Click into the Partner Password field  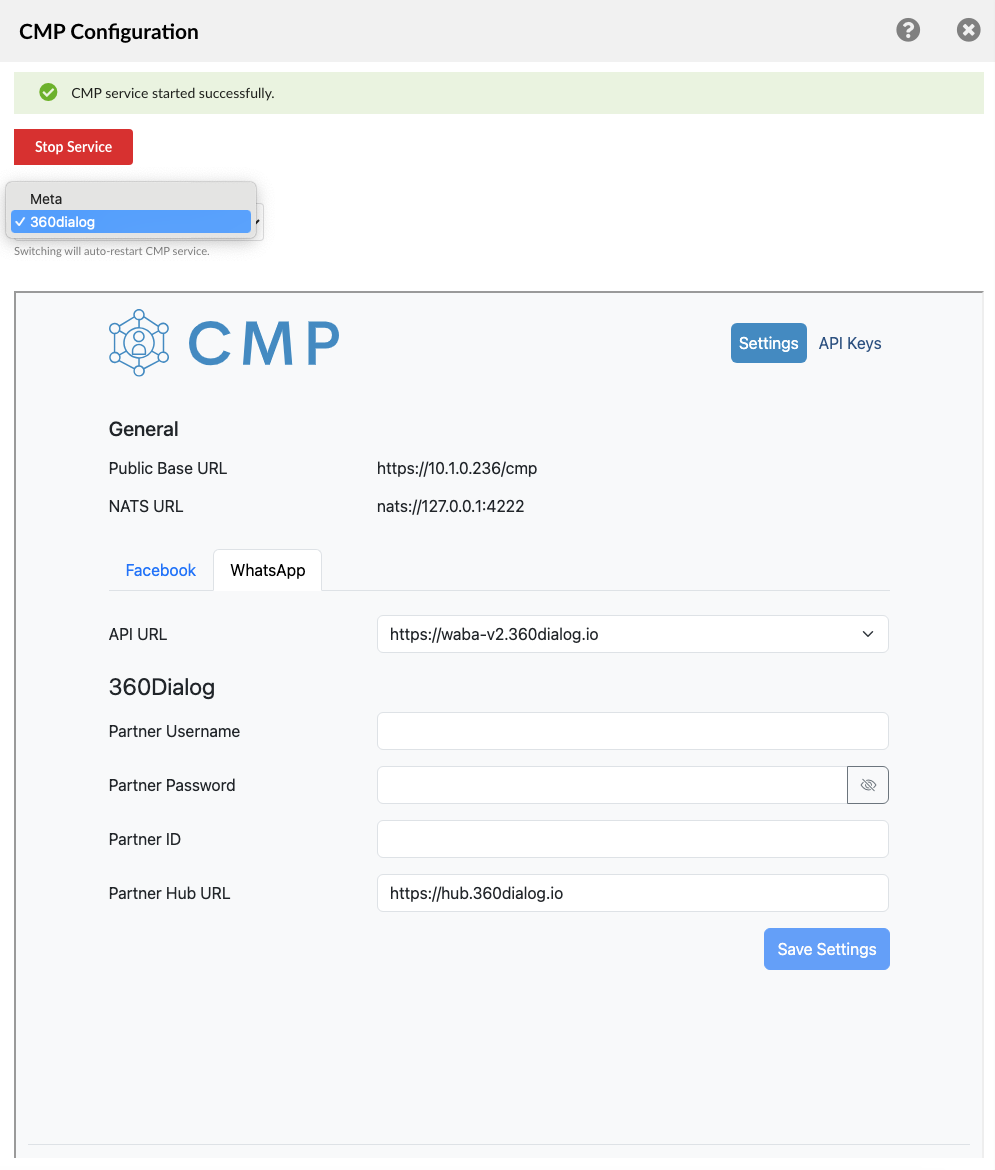(x=611, y=785)
